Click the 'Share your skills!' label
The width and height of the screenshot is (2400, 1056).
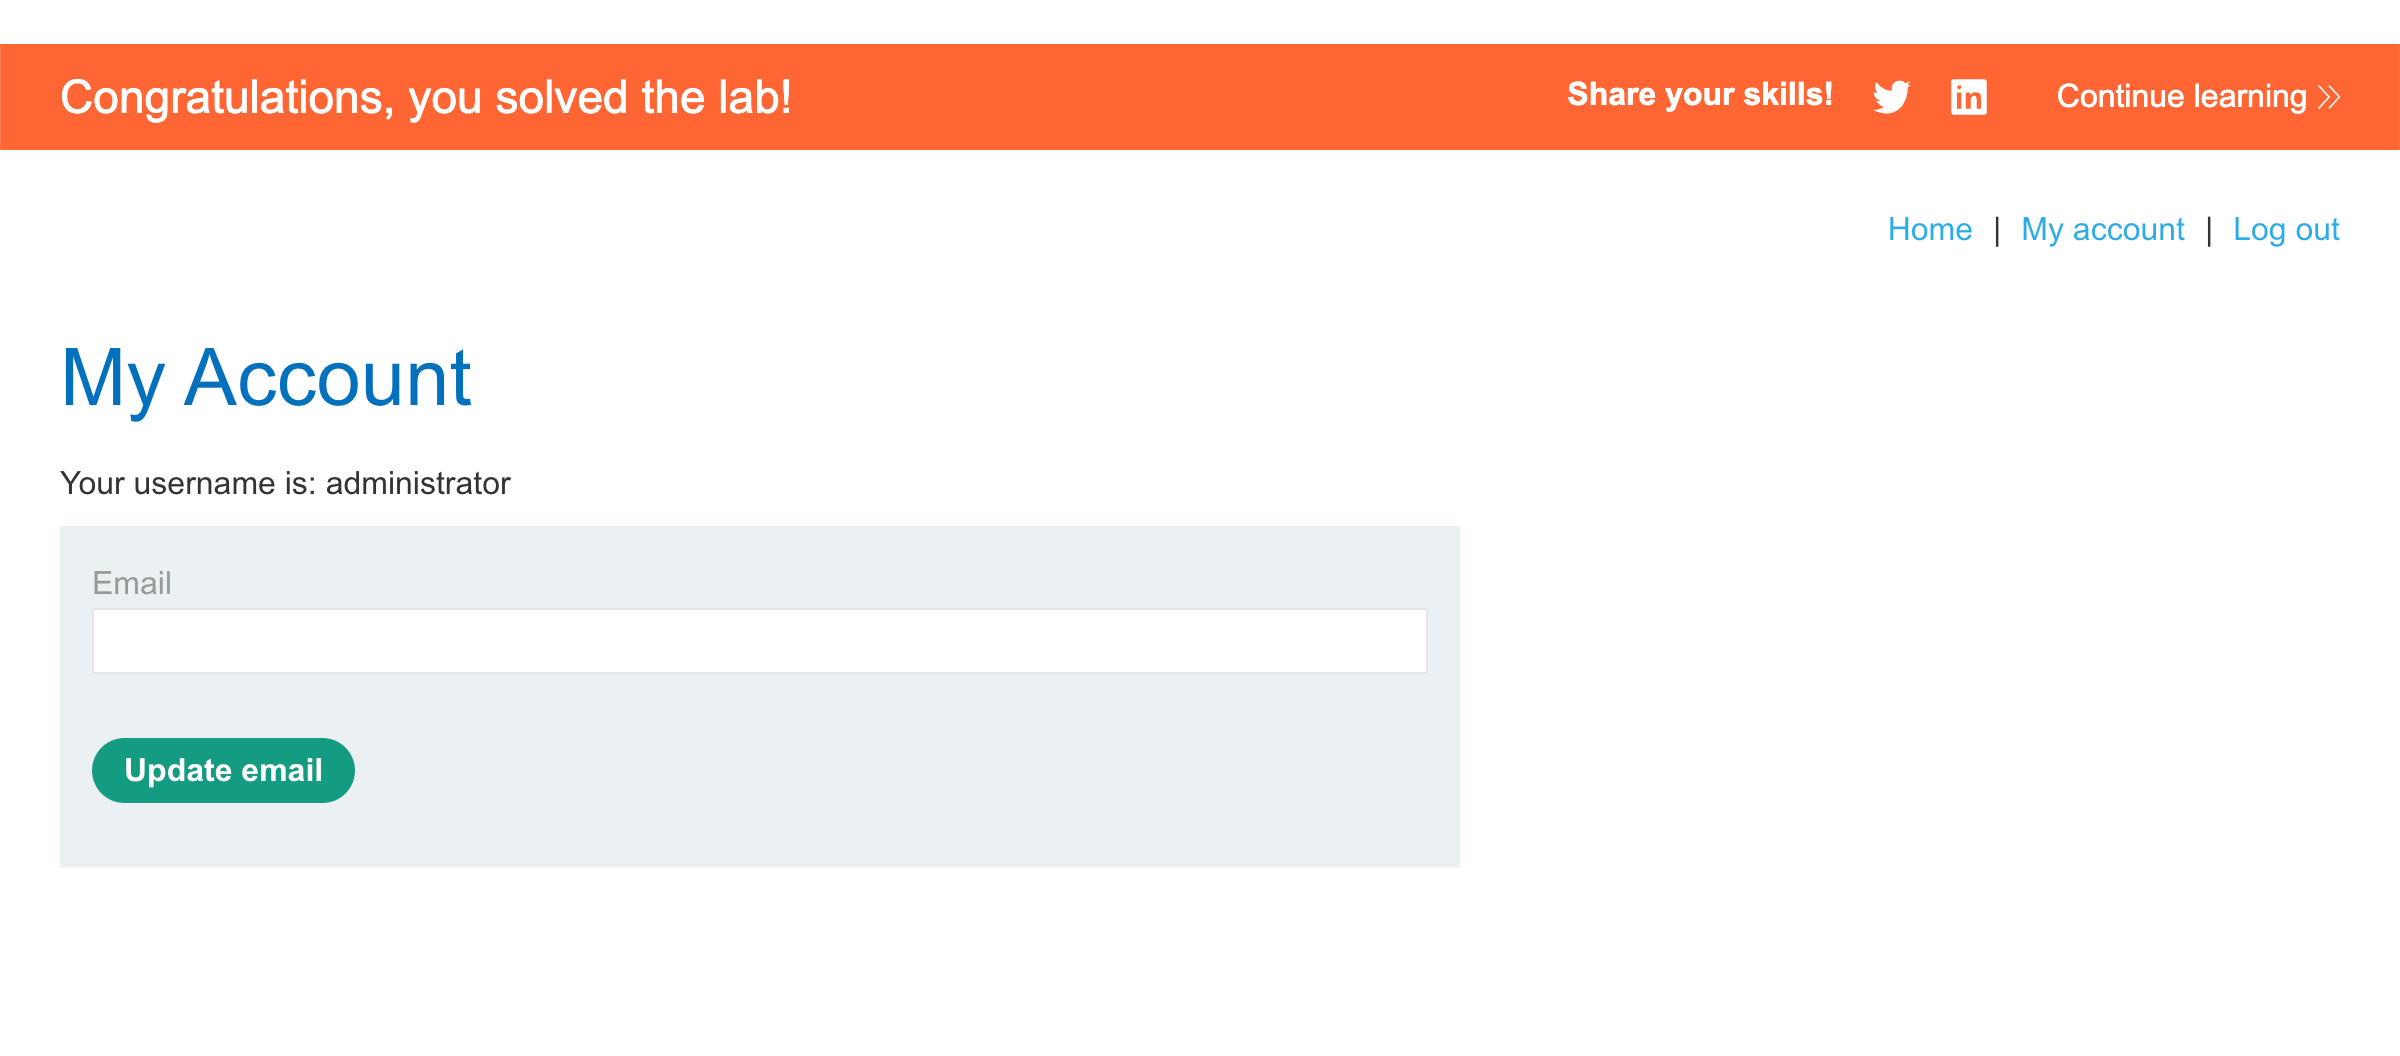pos(1699,95)
